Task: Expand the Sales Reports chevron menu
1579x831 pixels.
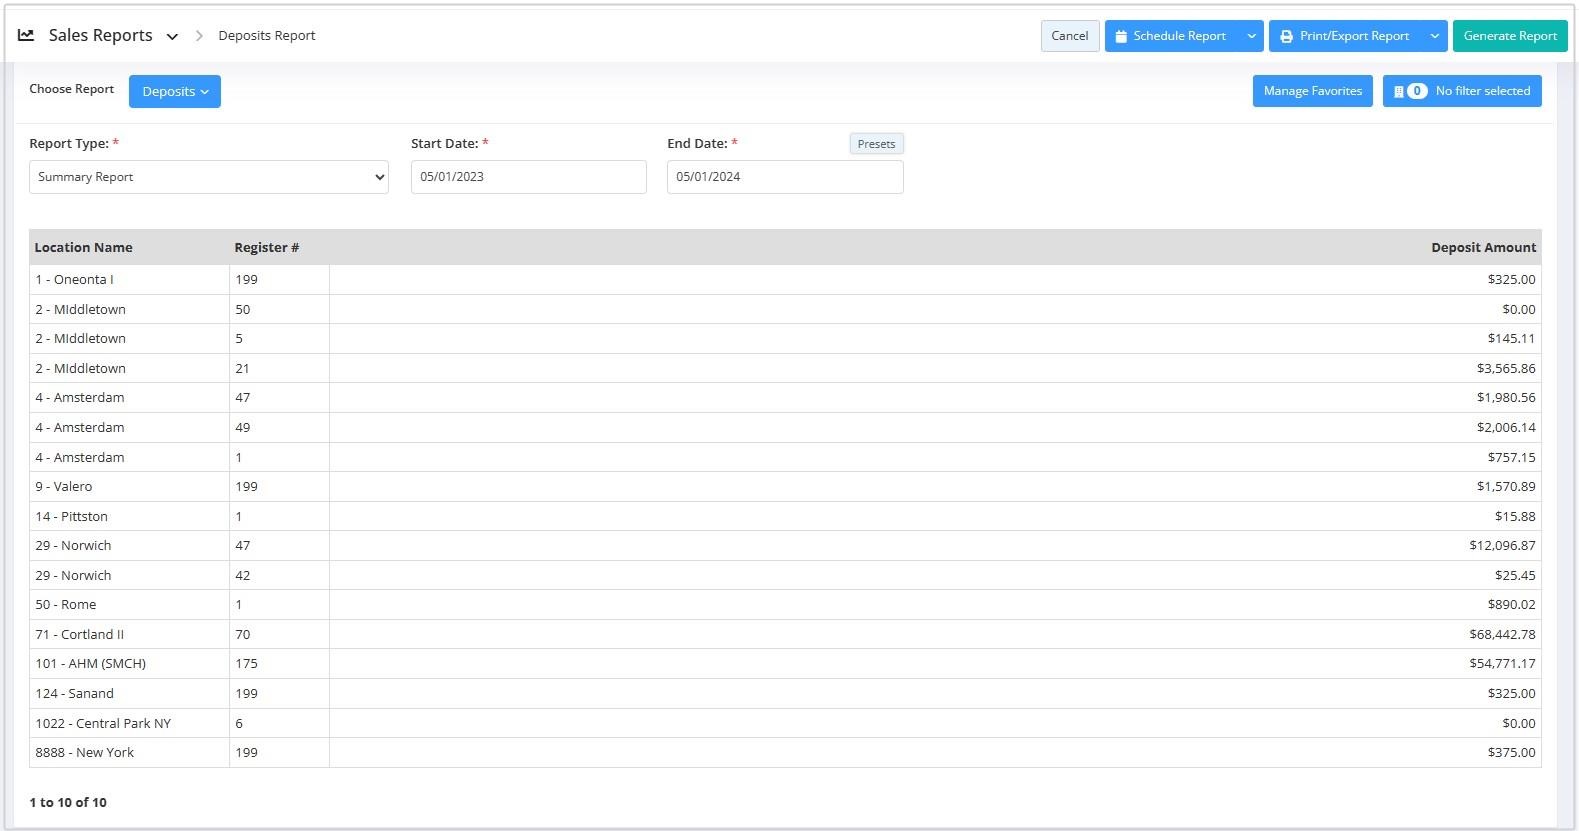Action: point(172,36)
